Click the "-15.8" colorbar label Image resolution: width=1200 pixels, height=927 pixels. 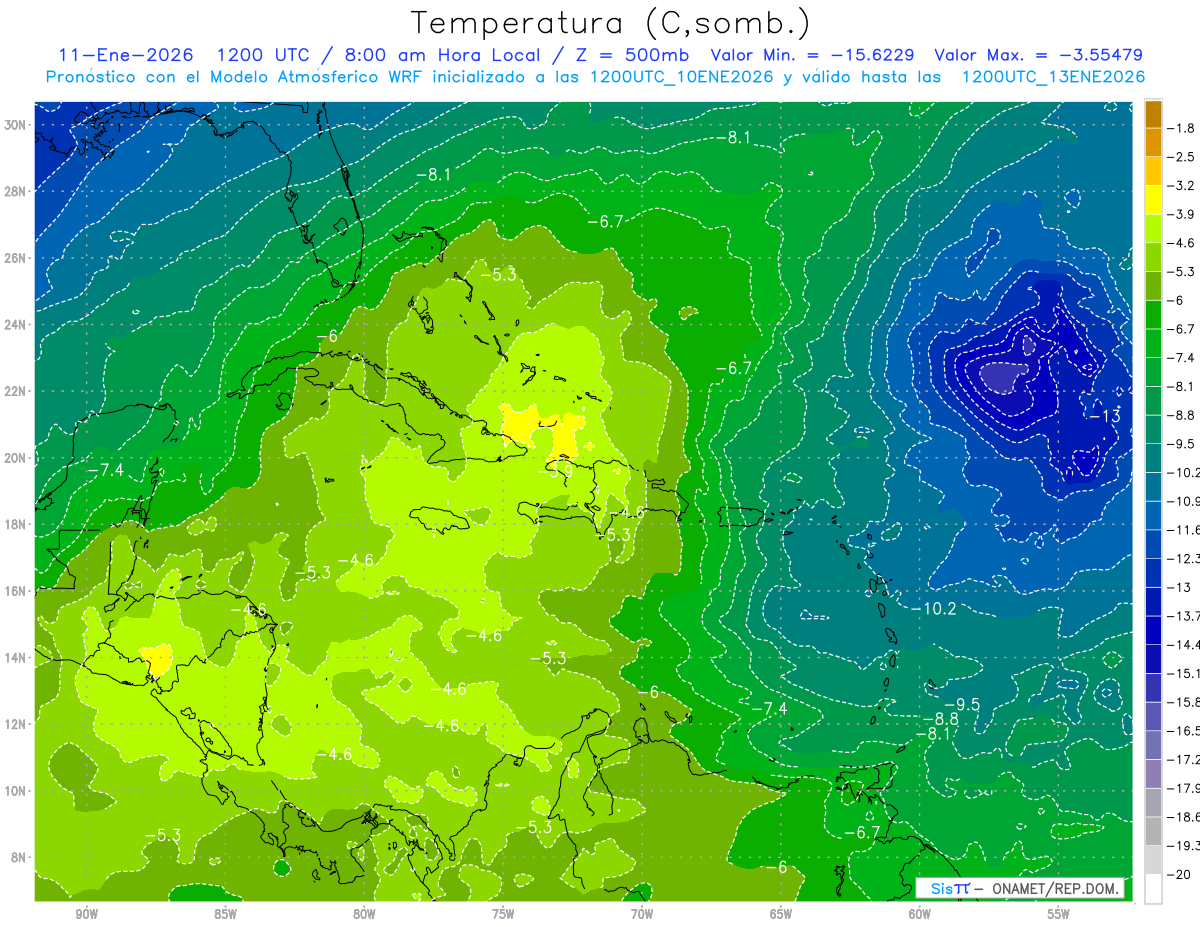pyautogui.click(x=1185, y=702)
